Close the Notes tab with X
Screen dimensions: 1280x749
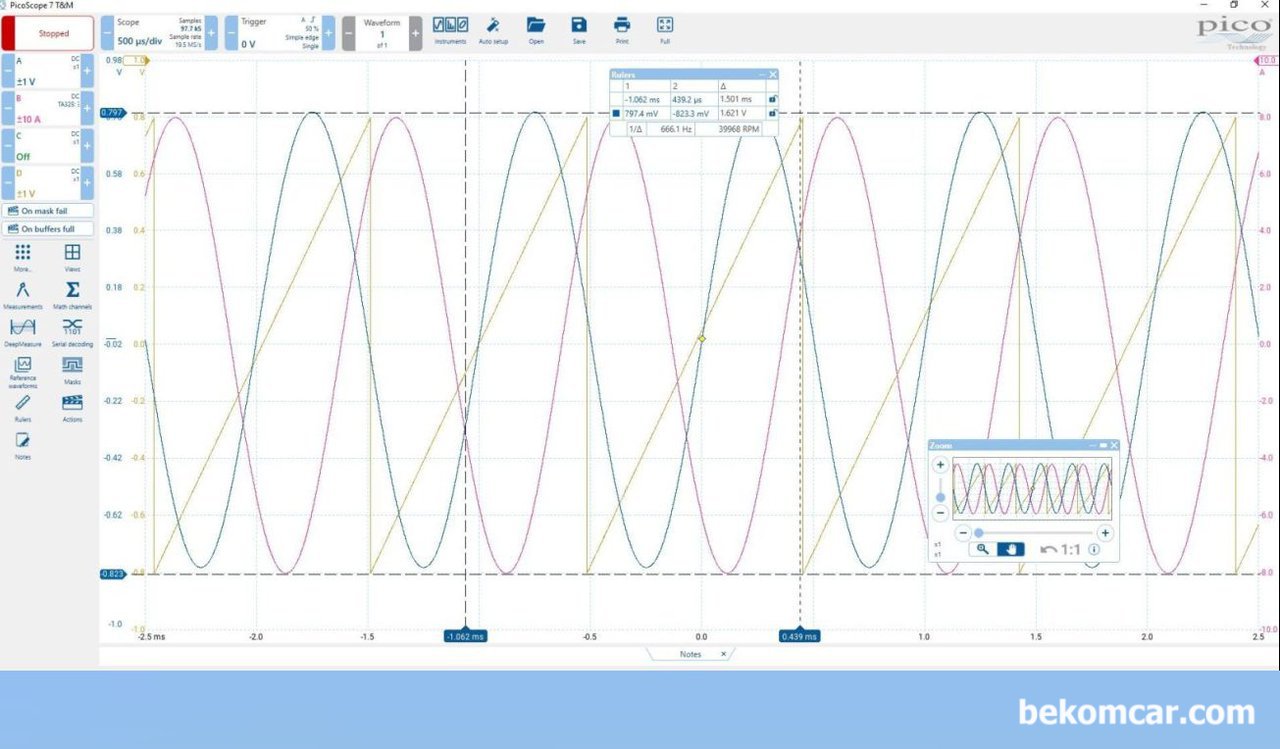(x=724, y=654)
